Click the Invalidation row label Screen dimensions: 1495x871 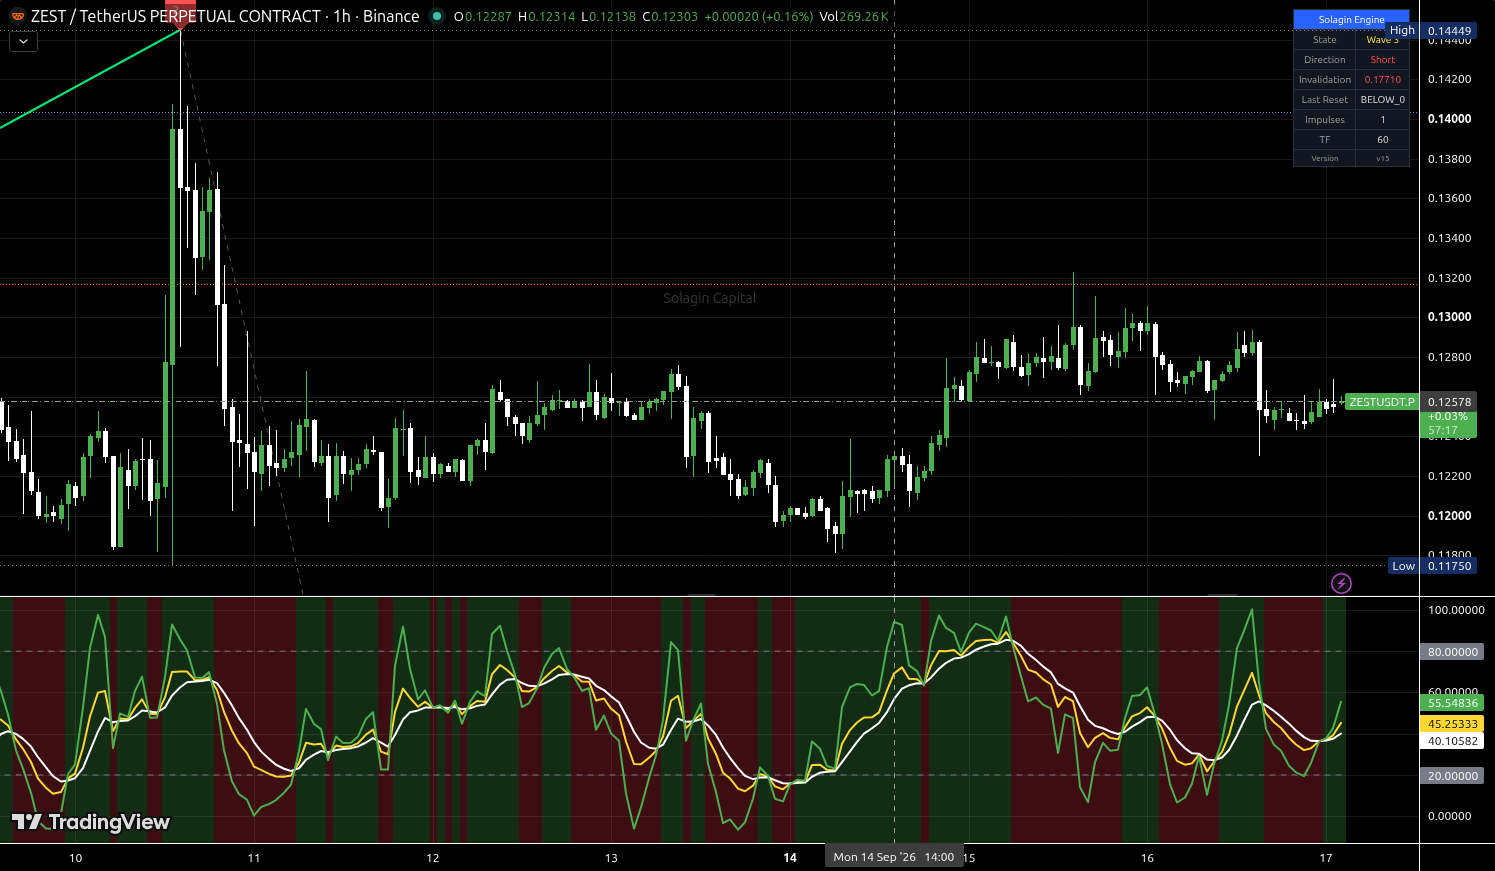pos(1325,80)
